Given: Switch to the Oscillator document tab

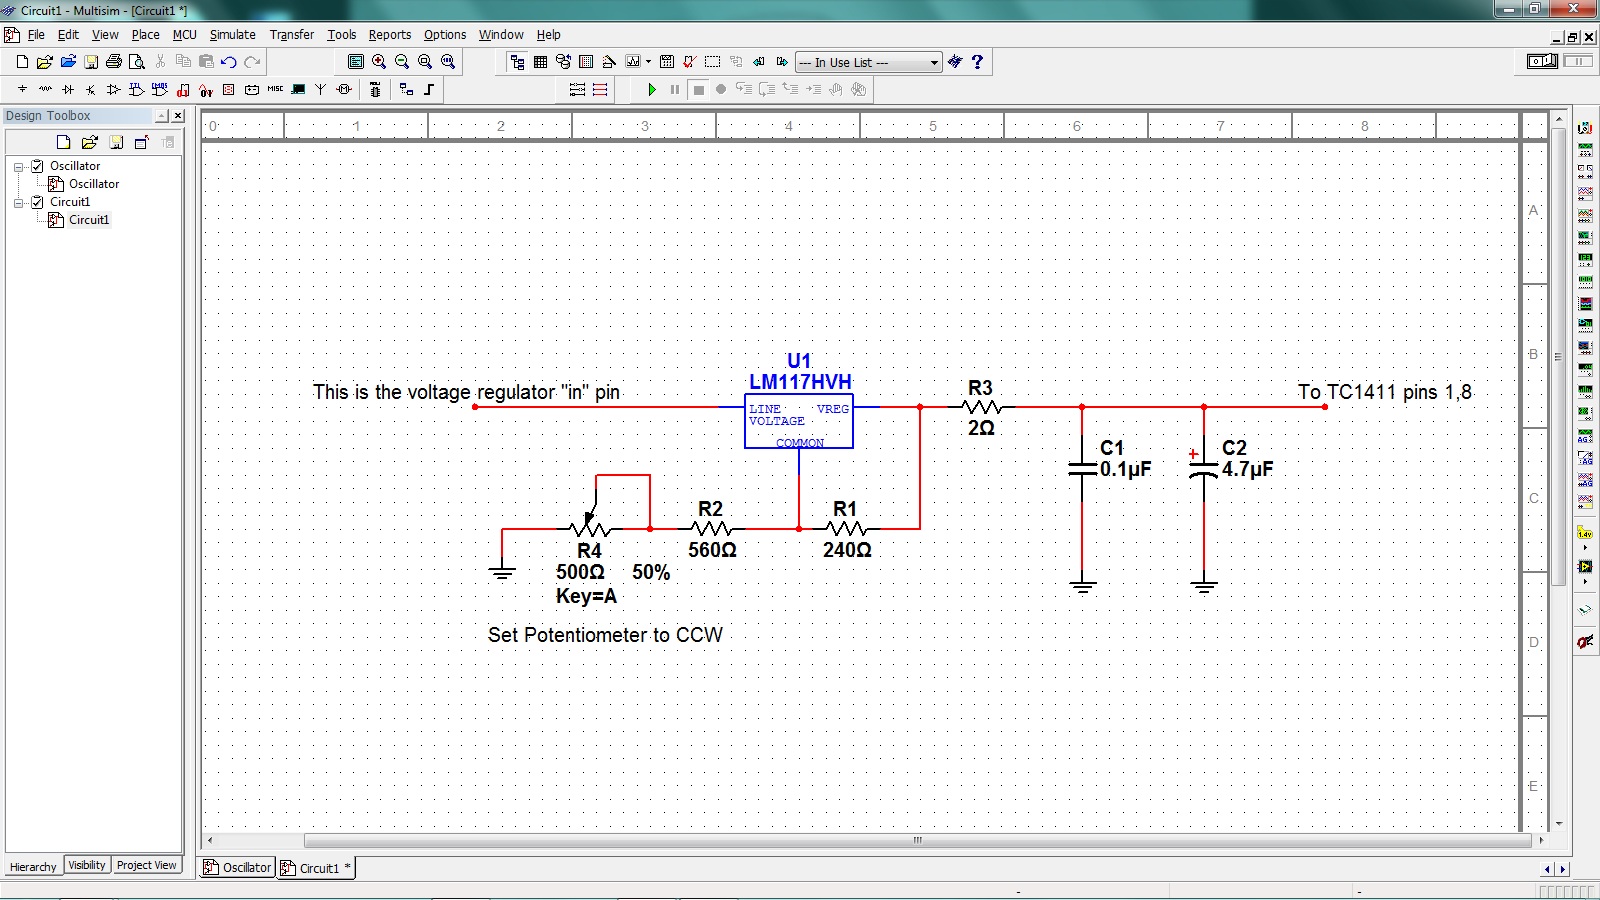Looking at the screenshot, I should [238, 867].
